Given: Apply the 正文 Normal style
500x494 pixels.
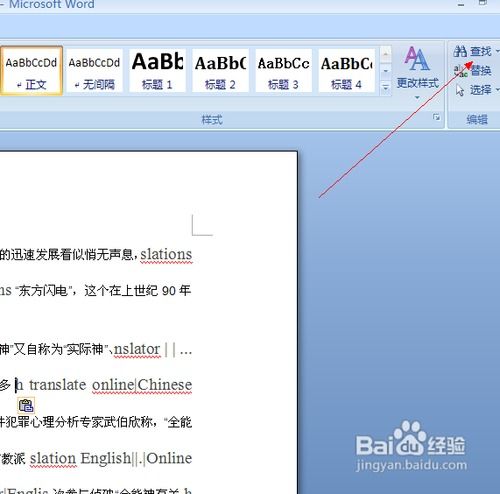Looking at the screenshot, I should pyautogui.click(x=31, y=71).
